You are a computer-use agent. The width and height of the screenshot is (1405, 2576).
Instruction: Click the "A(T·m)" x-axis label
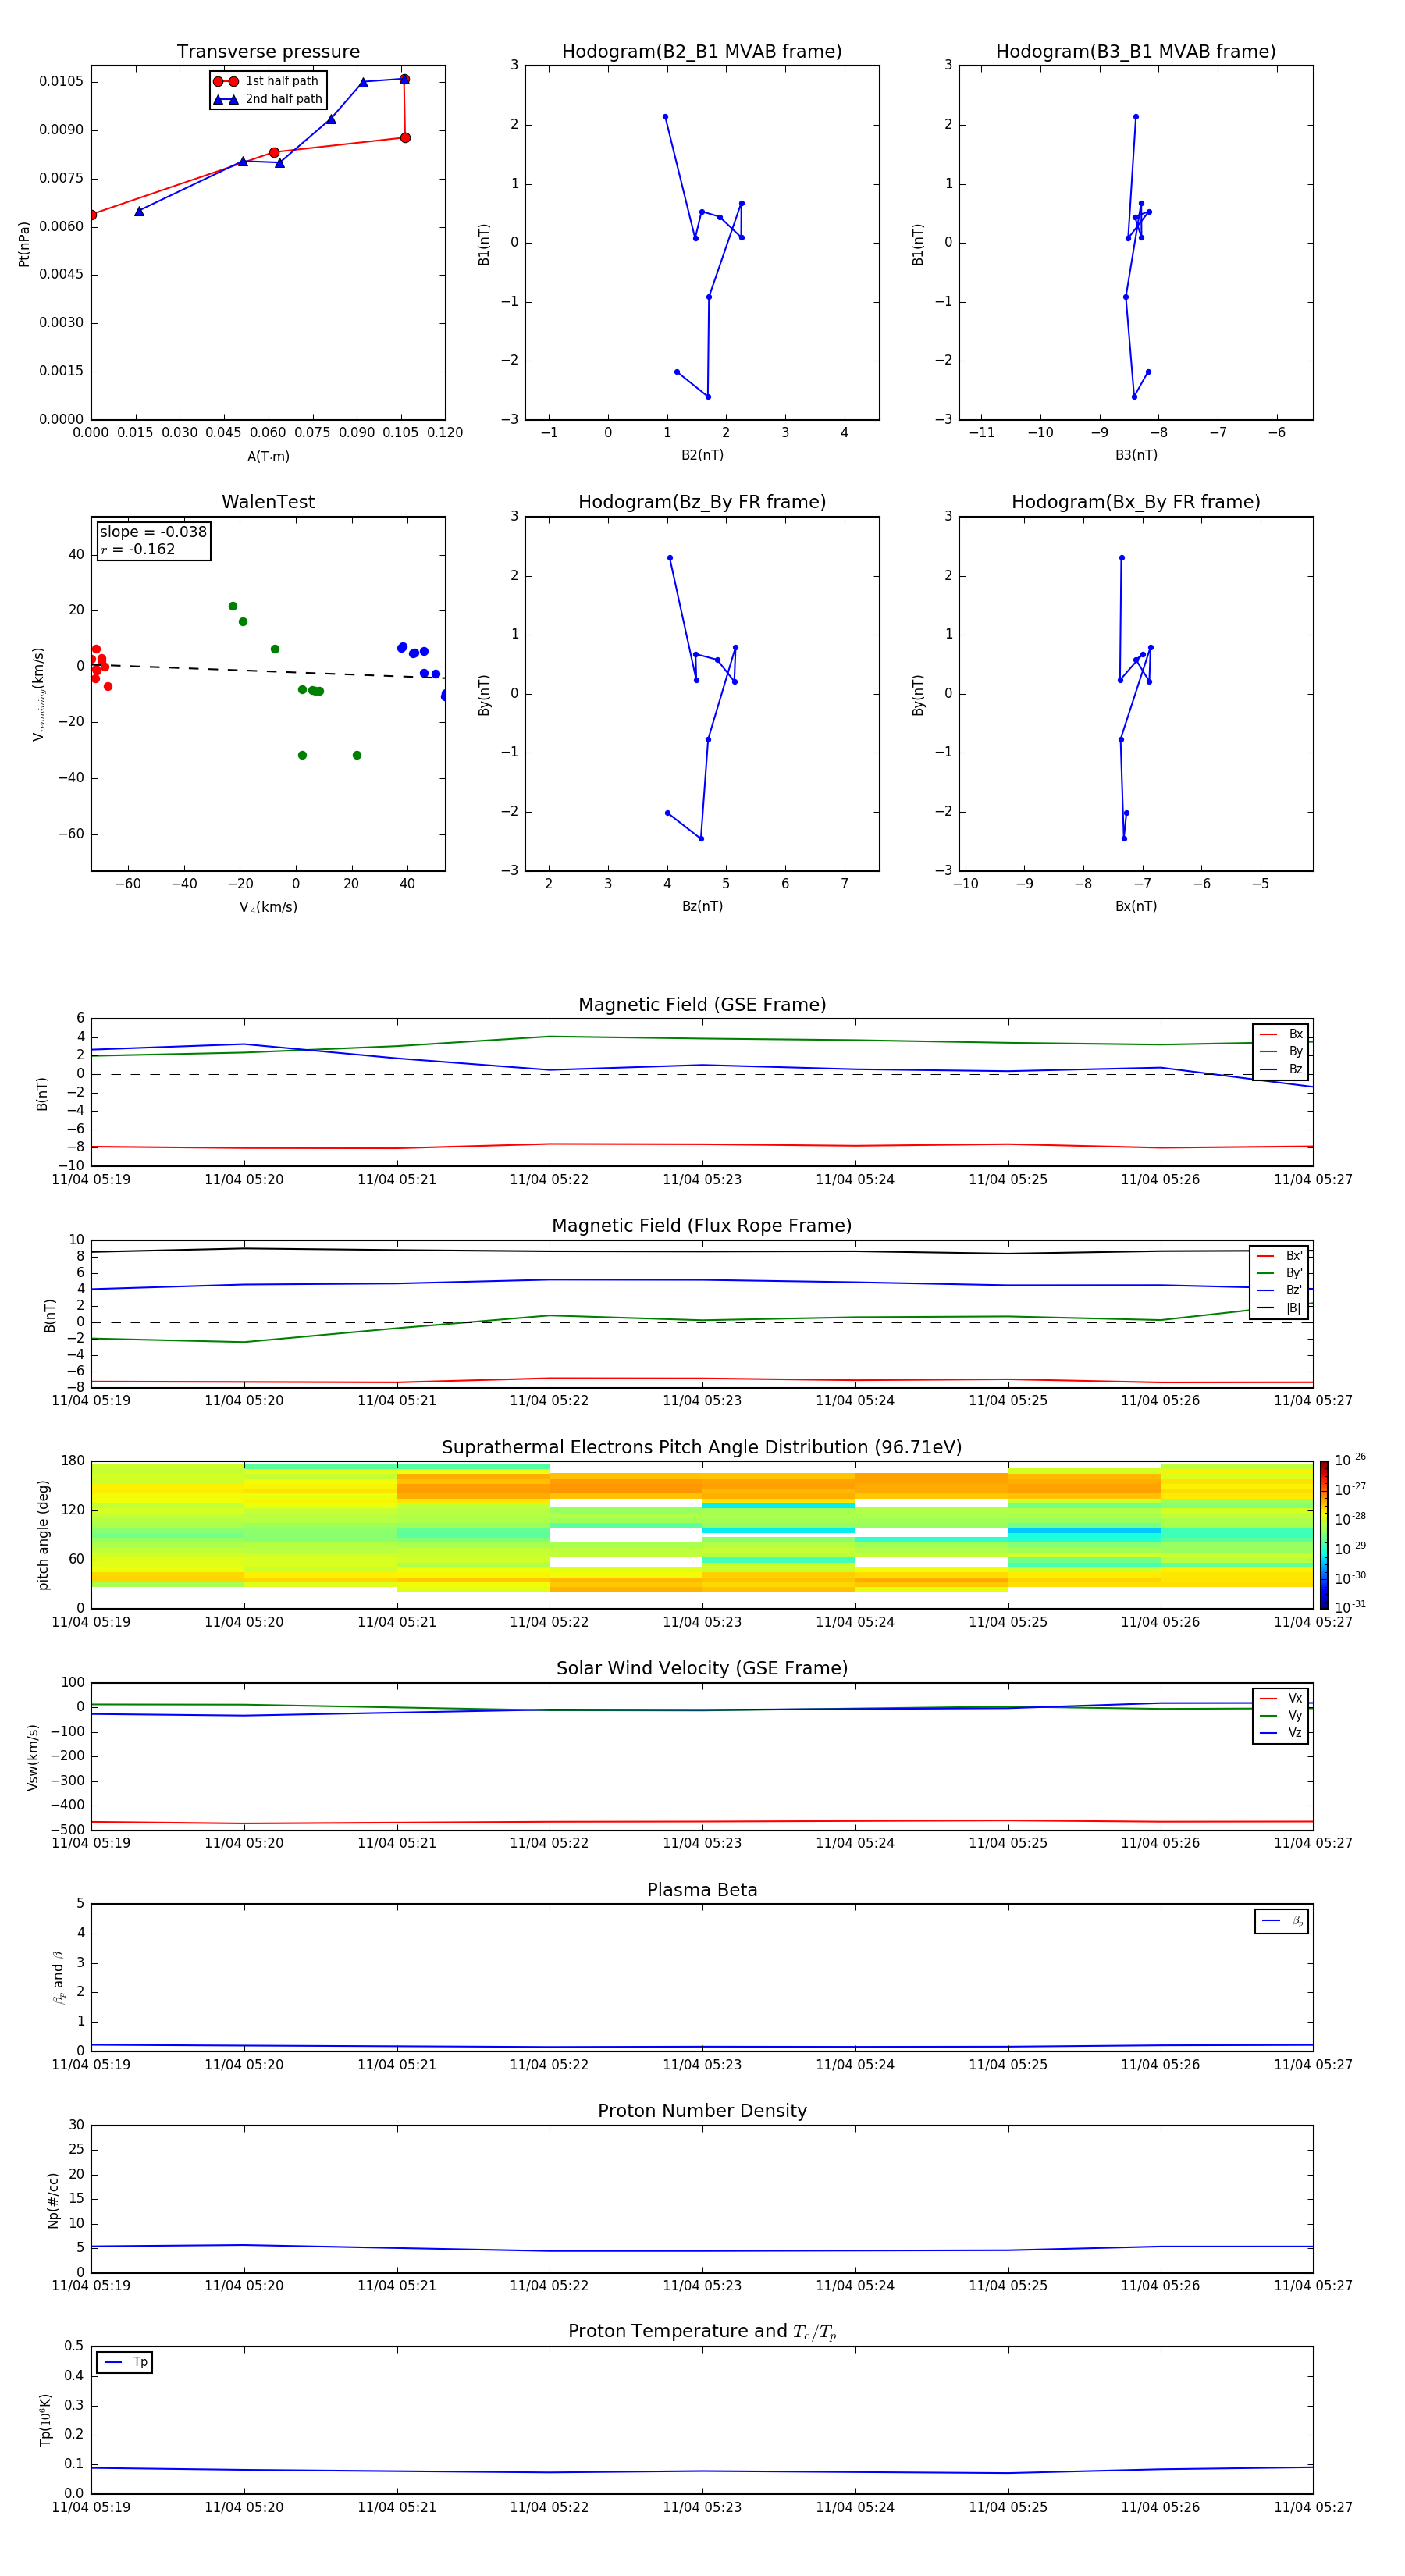268,456
